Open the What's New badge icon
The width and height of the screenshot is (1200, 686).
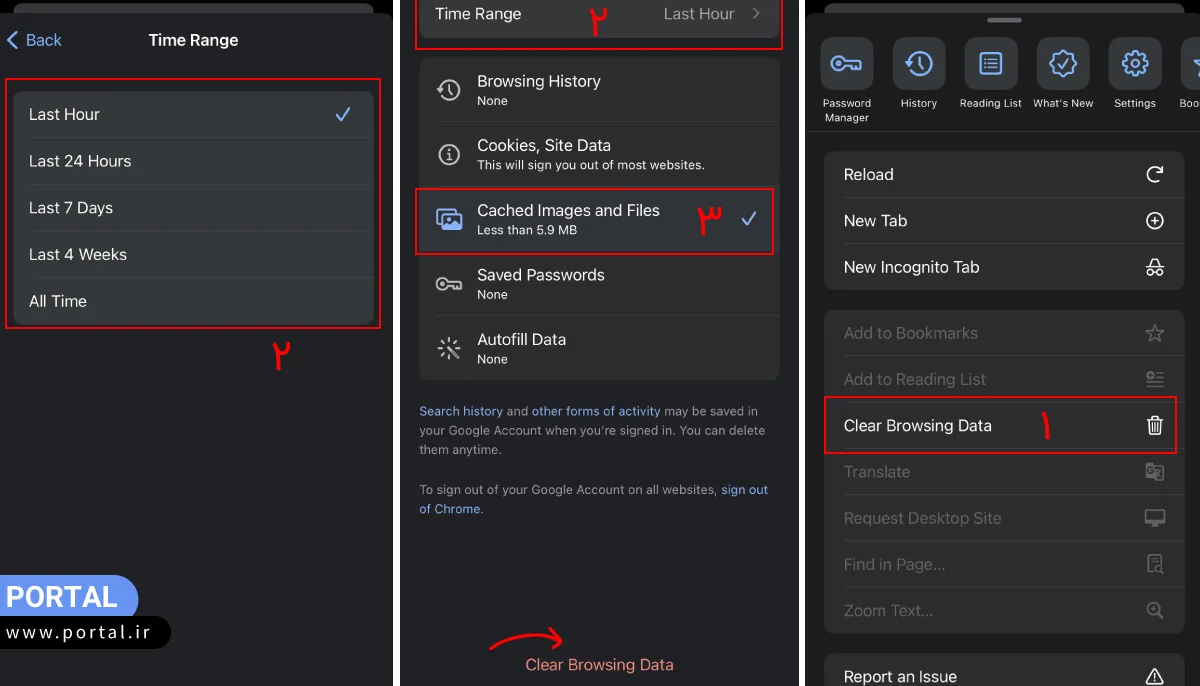pyautogui.click(x=1062, y=65)
